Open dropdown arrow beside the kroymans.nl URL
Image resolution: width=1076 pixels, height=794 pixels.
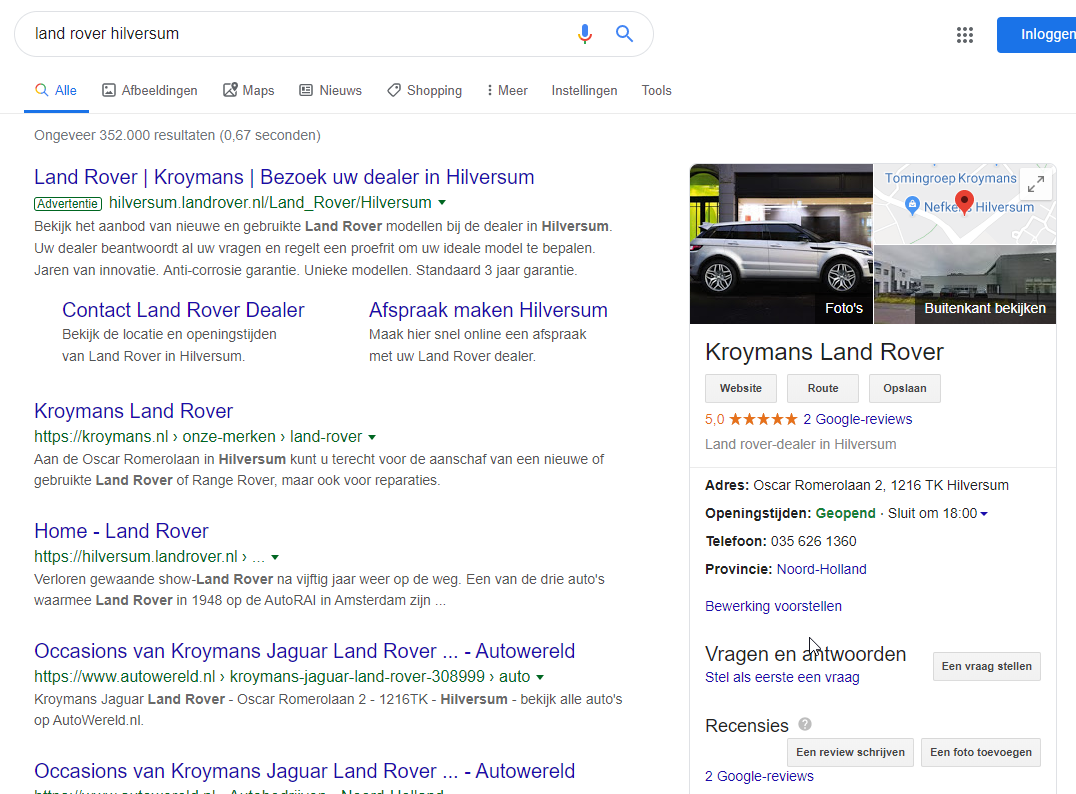[372, 437]
